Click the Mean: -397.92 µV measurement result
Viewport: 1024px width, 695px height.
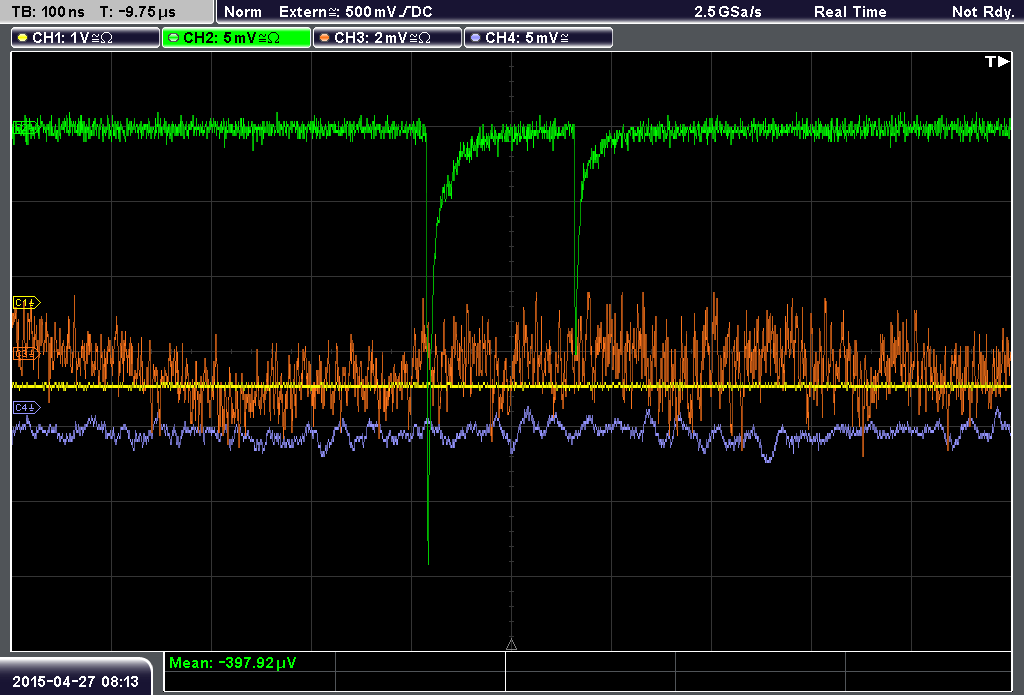(232, 662)
